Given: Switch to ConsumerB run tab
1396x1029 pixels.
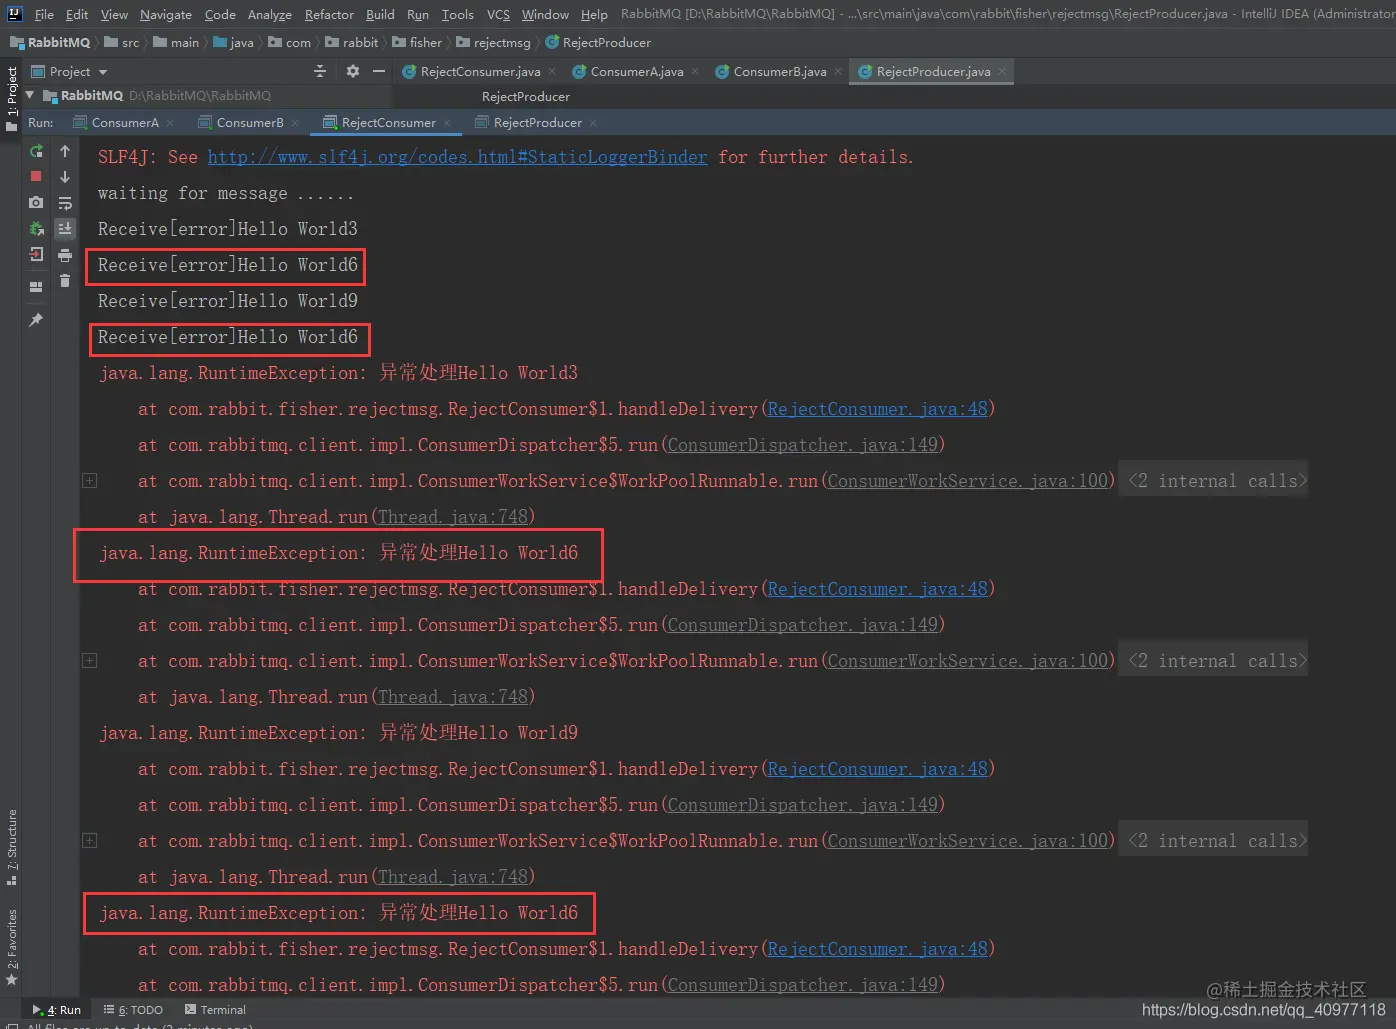Looking at the screenshot, I should [x=250, y=123].
